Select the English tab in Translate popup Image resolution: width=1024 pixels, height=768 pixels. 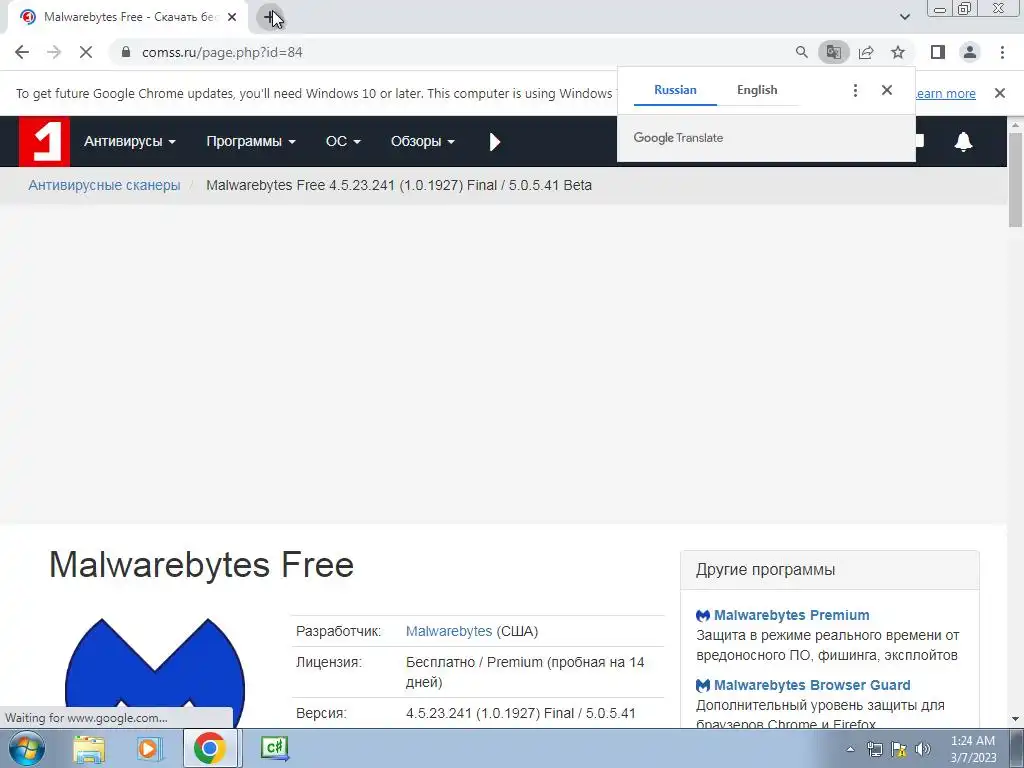click(757, 90)
